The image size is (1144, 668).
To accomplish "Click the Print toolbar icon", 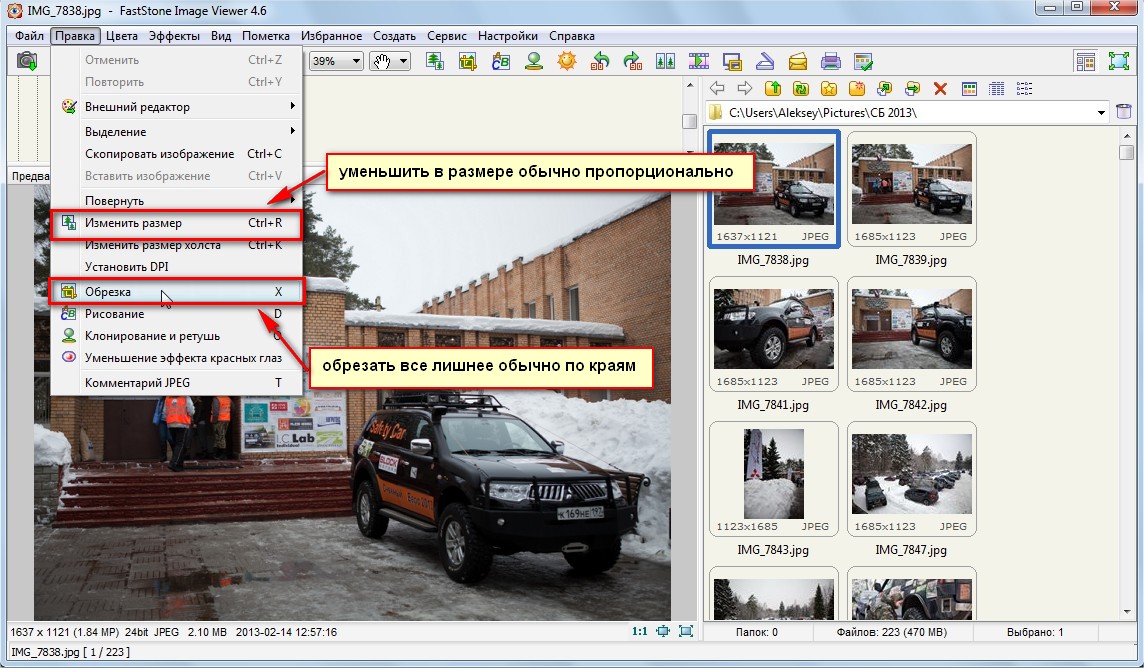I will [x=830, y=62].
